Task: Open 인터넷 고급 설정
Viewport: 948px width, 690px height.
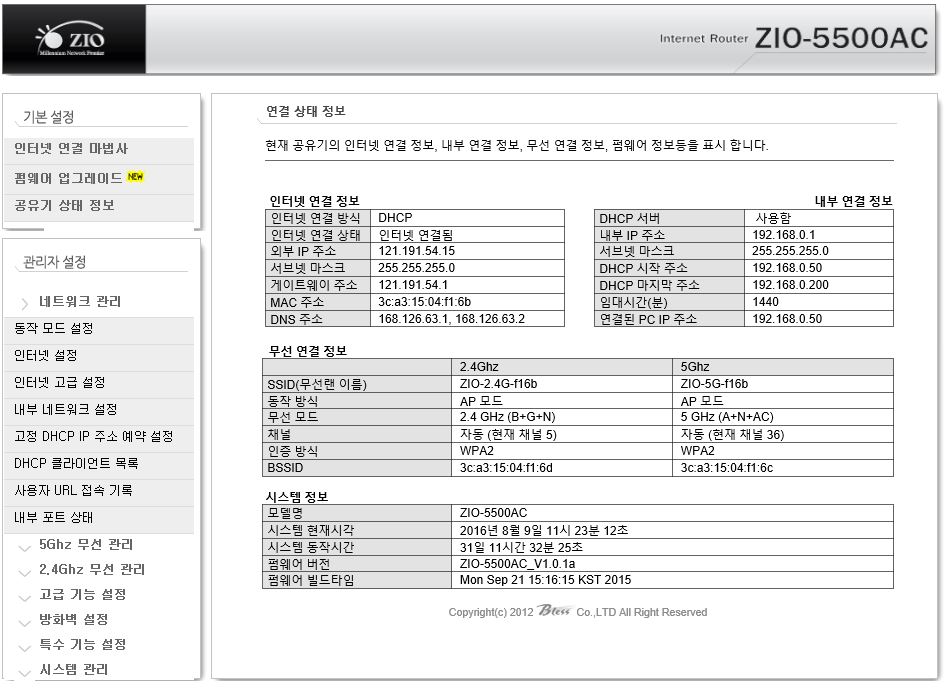Action: point(59,383)
